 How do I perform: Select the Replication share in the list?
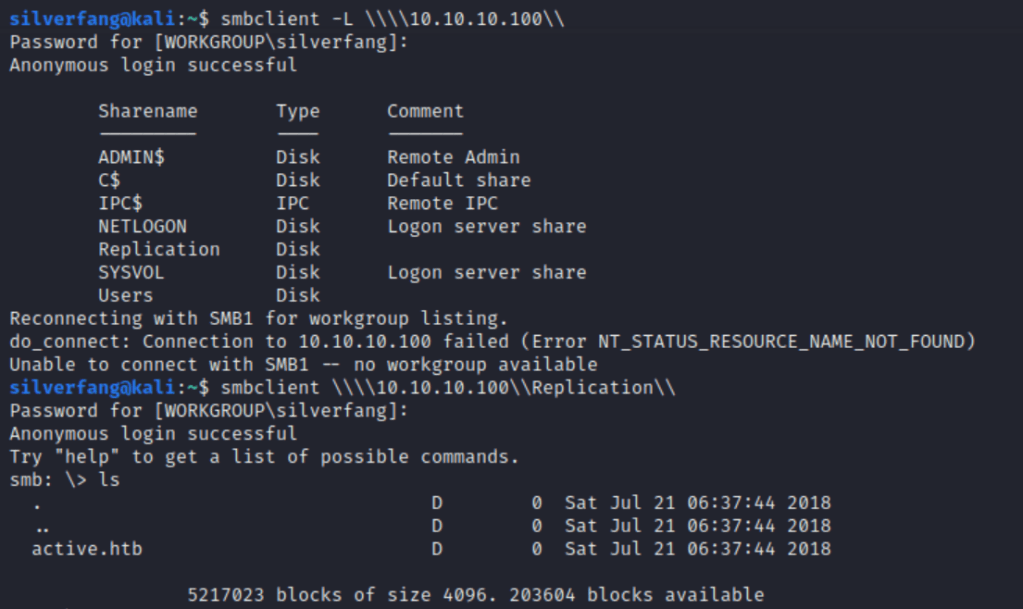pyautogui.click(x=159, y=249)
